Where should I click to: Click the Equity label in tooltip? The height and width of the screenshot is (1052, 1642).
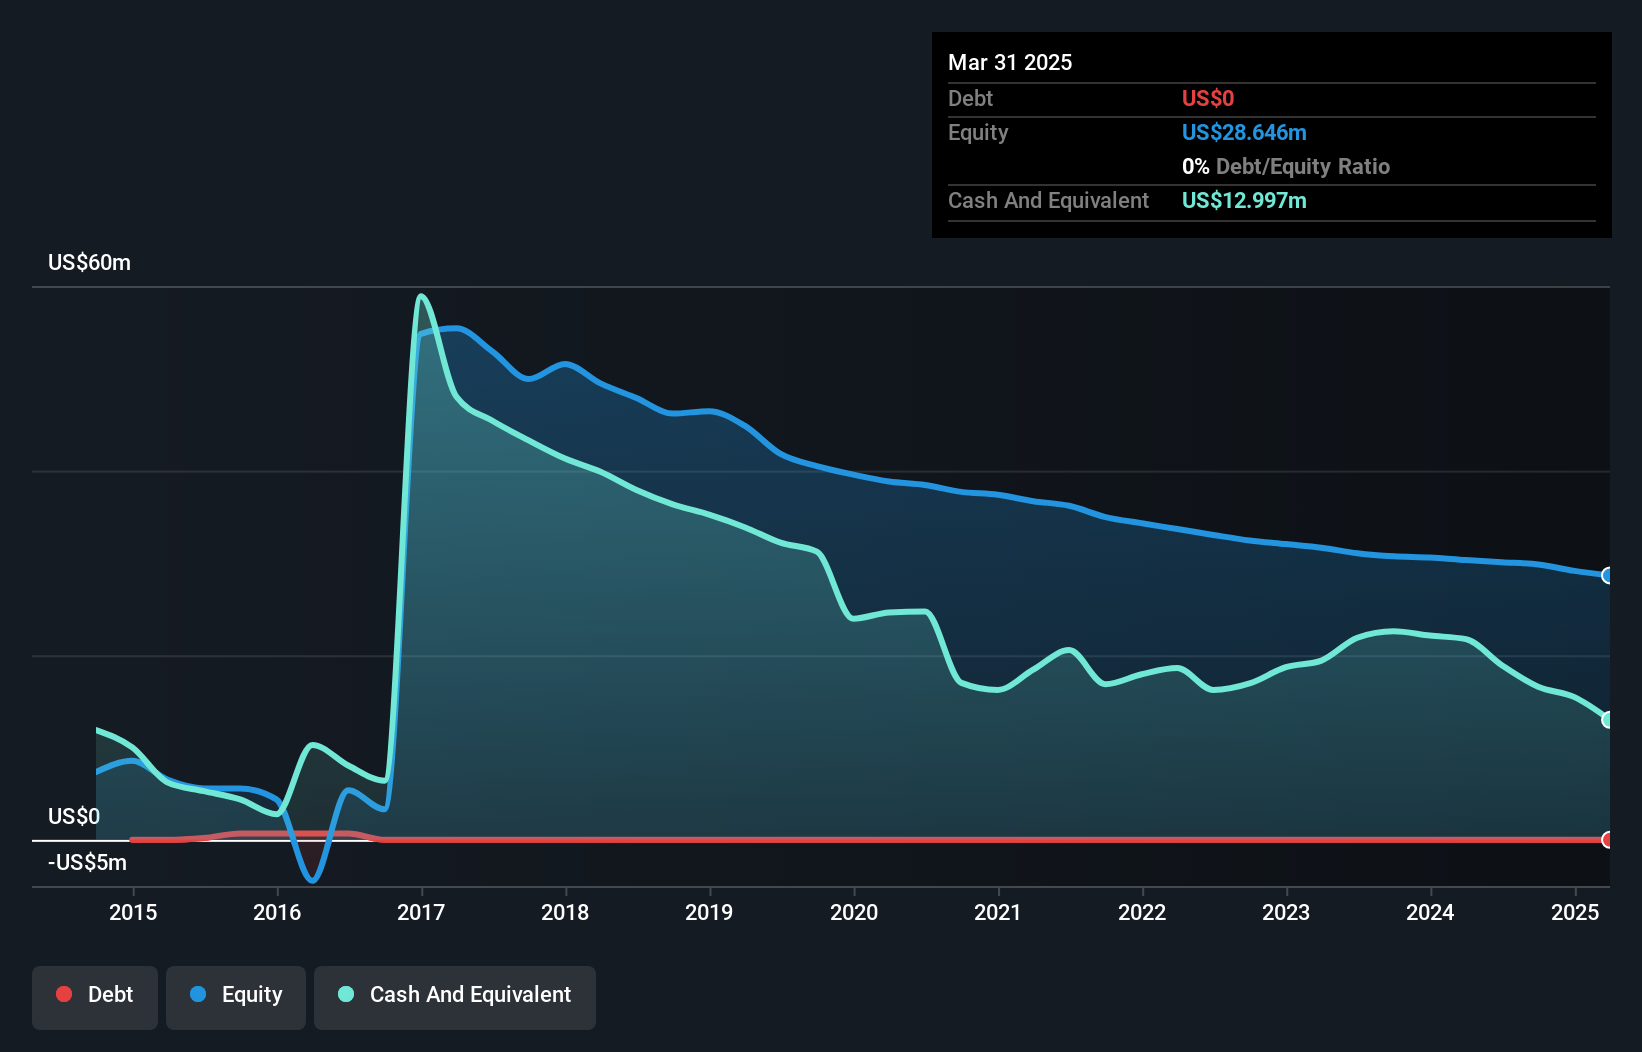(978, 133)
